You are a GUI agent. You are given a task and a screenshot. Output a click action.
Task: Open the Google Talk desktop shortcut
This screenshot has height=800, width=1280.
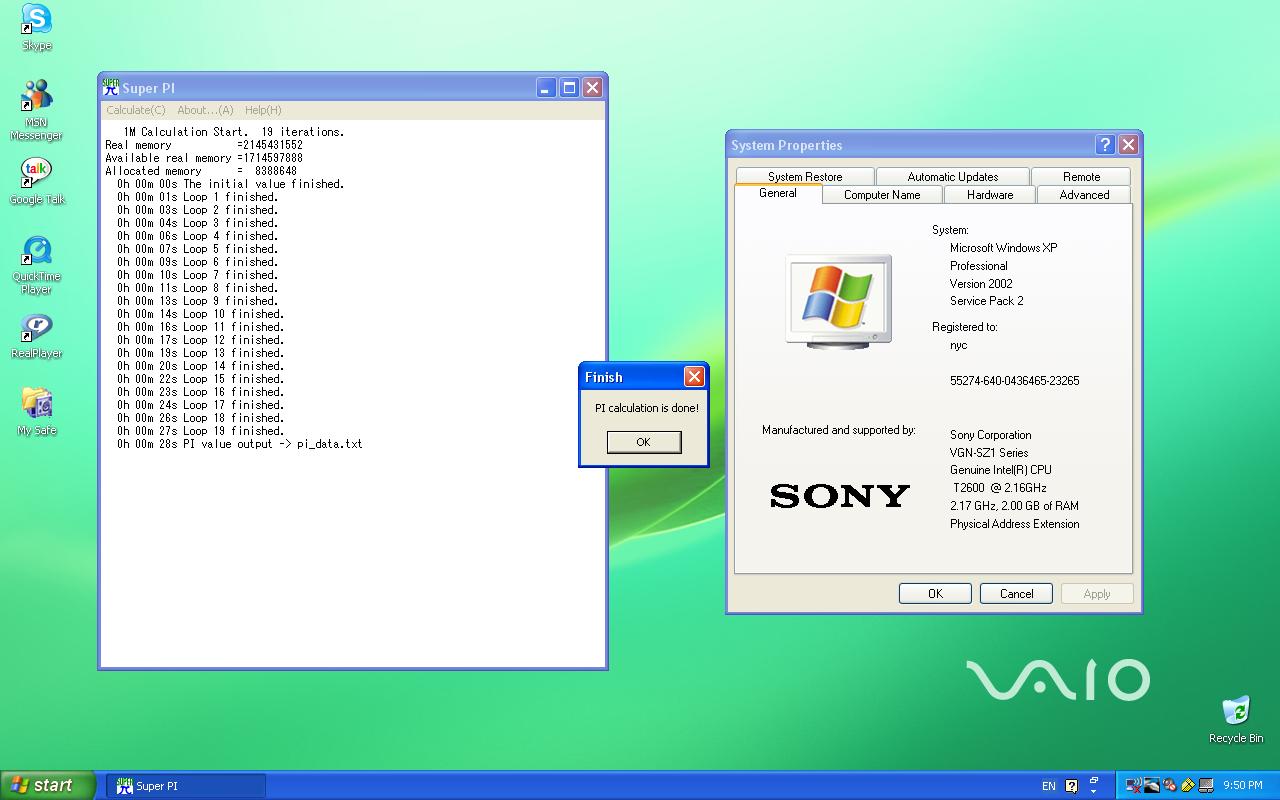[x=37, y=181]
